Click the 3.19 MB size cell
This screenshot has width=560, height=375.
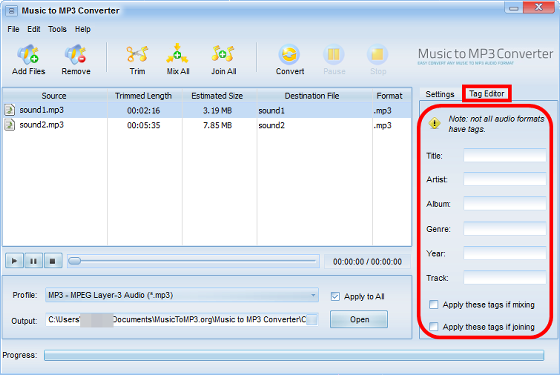(217, 111)
